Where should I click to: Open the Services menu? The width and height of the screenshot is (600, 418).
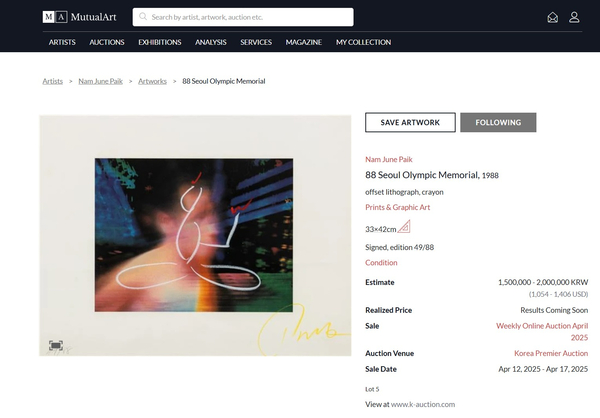click(x=256, y=42)
